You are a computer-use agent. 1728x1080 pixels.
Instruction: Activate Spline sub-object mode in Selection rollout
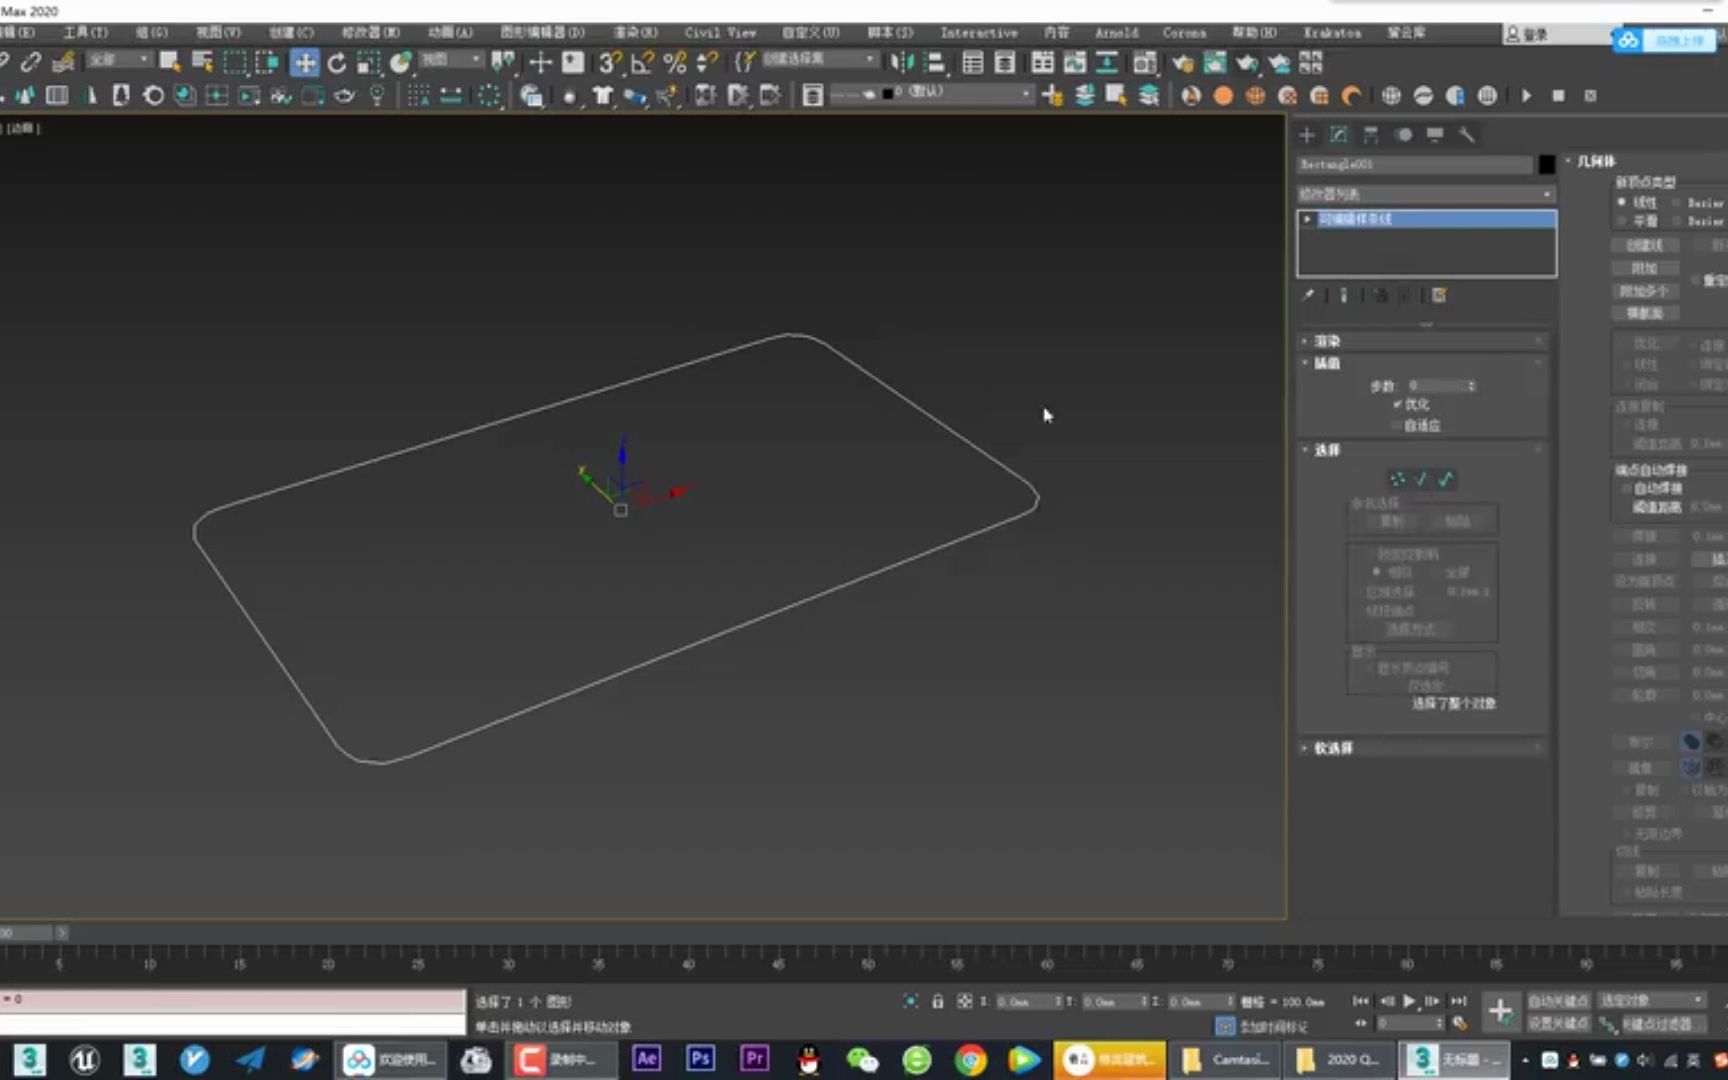(x=1444, y=479)
